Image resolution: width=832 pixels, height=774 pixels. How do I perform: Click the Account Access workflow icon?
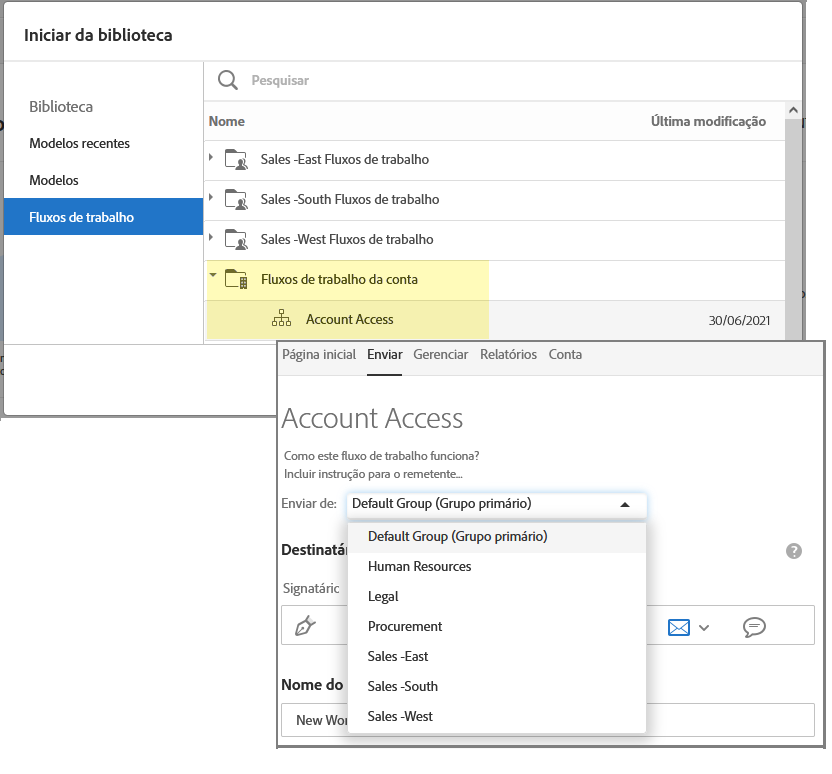(281, 319)
